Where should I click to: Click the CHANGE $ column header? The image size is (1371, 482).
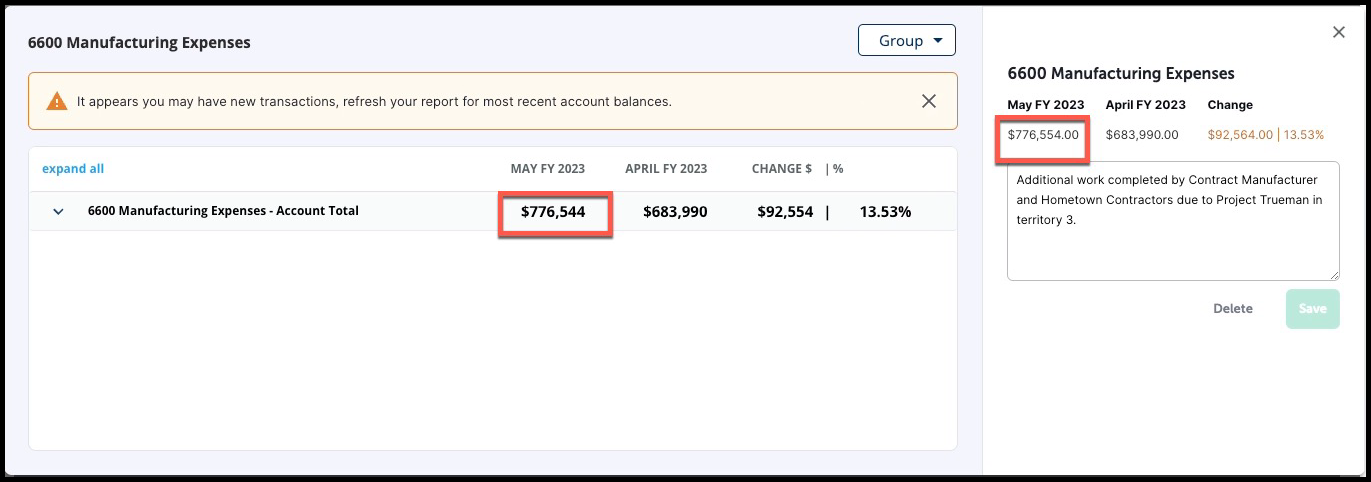782,169
